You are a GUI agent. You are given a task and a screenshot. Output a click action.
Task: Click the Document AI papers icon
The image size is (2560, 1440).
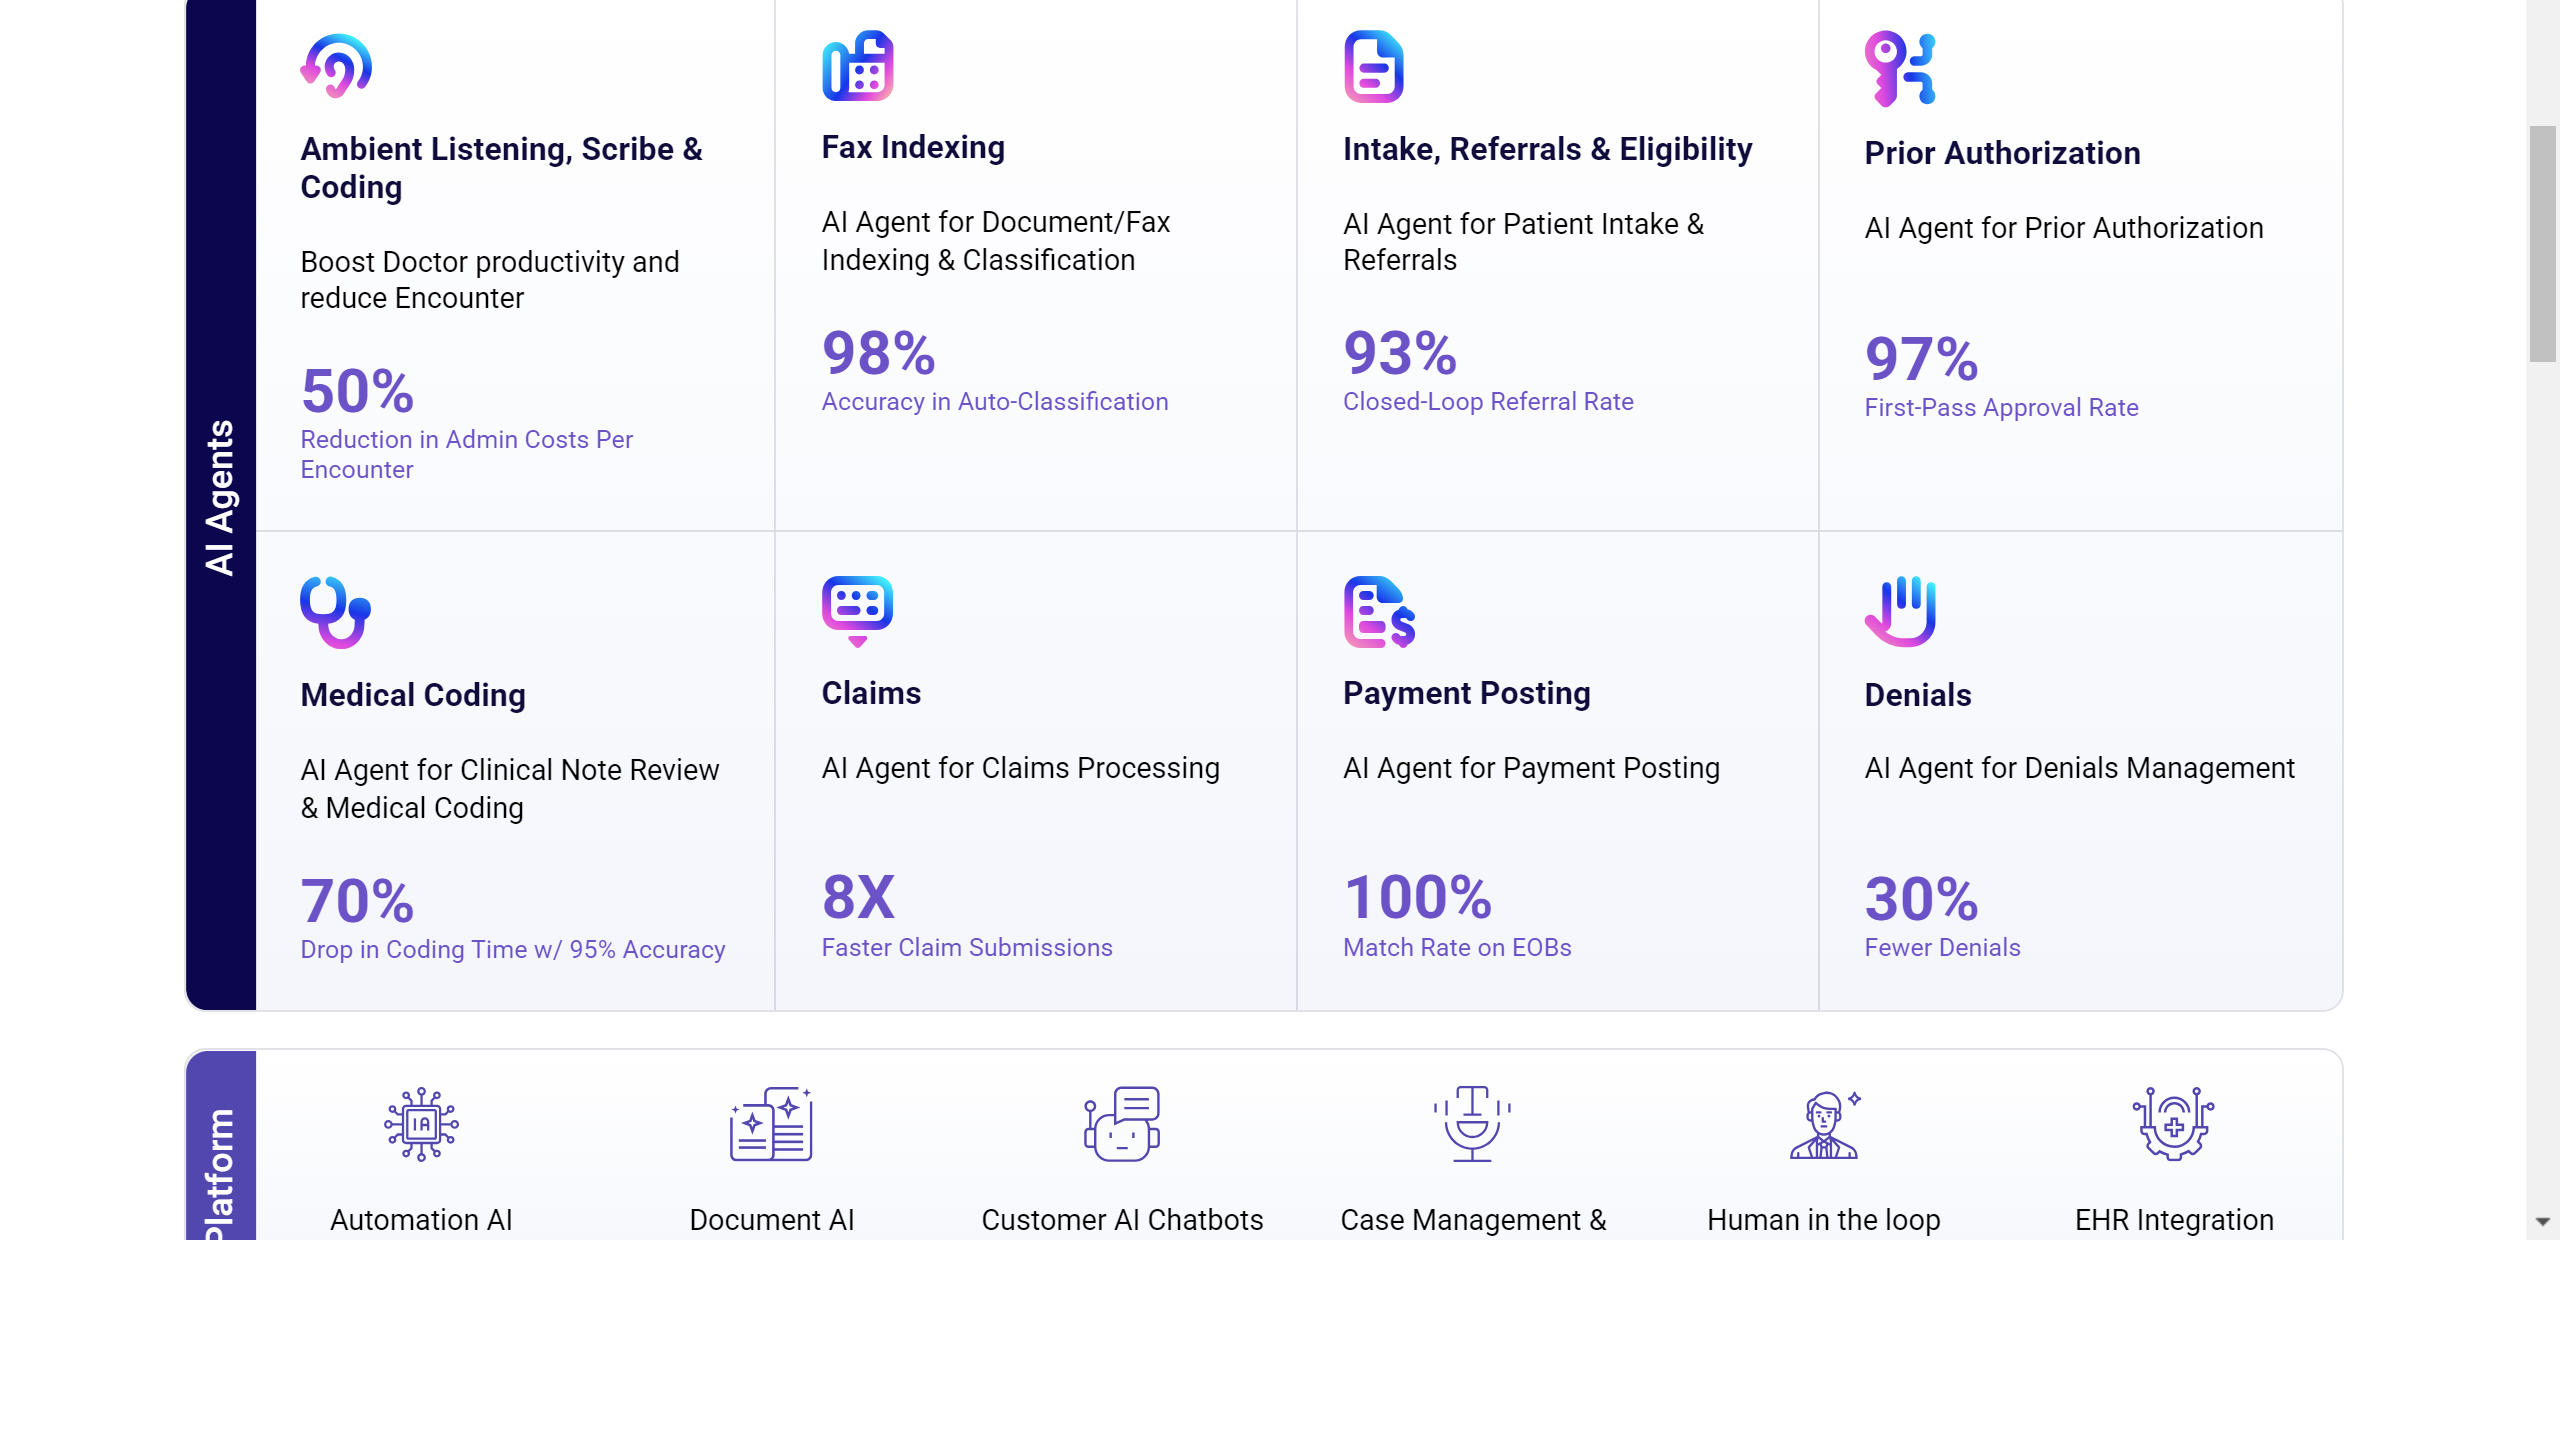tap(771, 1124)
